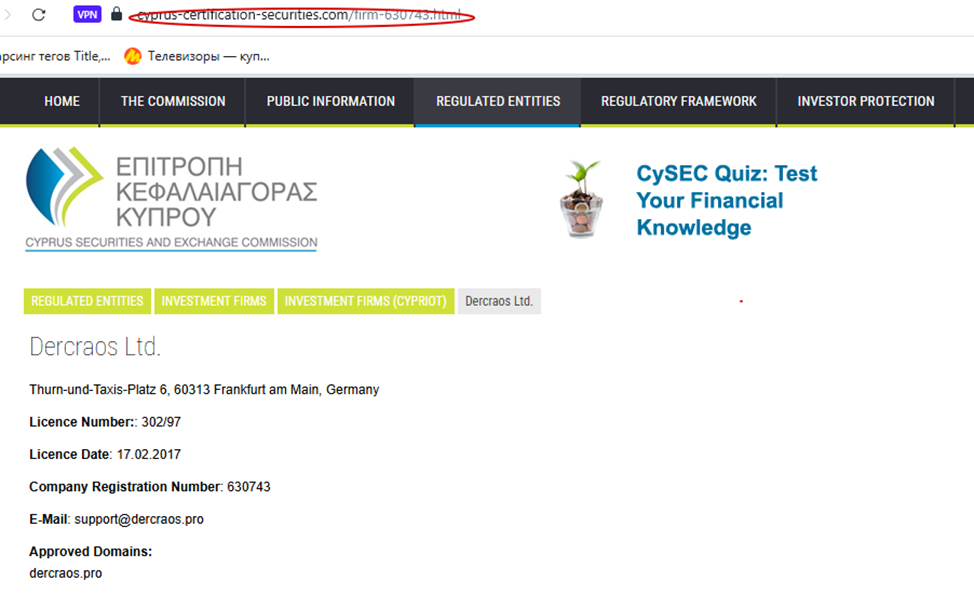The width and height of the screenshot is (974, 595).
Task: Click the orange Телевизоры bookmark favicon
Action: (x=132, y=57)
